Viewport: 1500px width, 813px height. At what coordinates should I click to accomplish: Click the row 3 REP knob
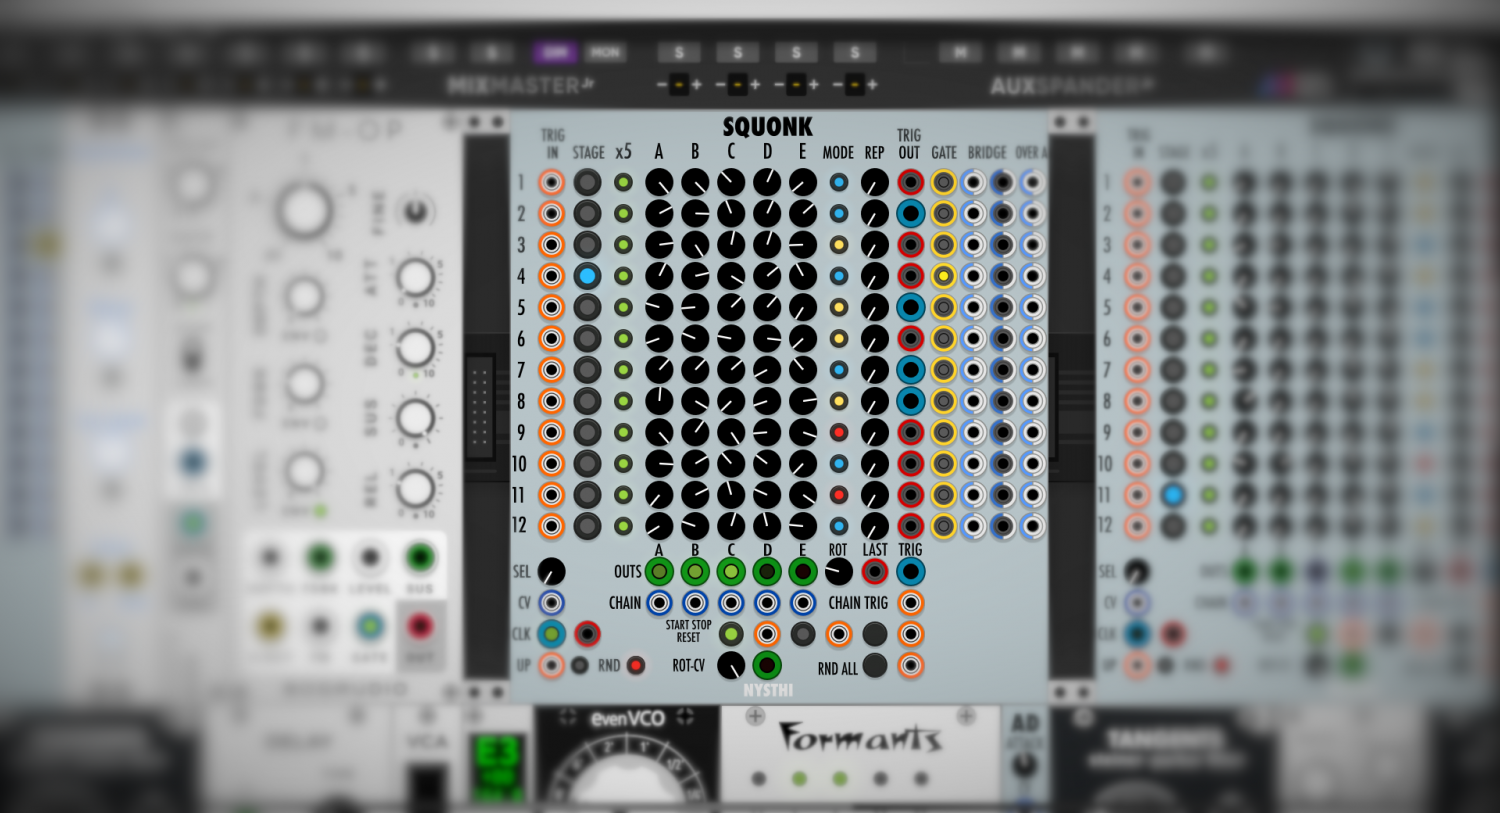tap(875, 245)
